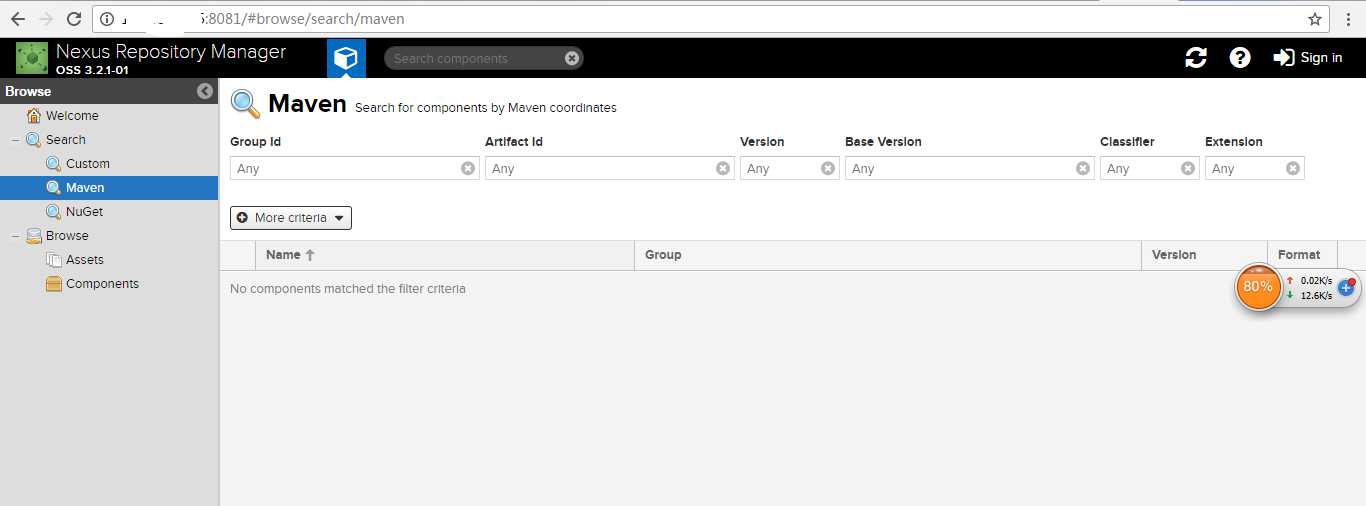Click the Nexus refresh icon in header
Image resolution: width=1366 pixels, height=506 pixels.
tap(1196, 58)
